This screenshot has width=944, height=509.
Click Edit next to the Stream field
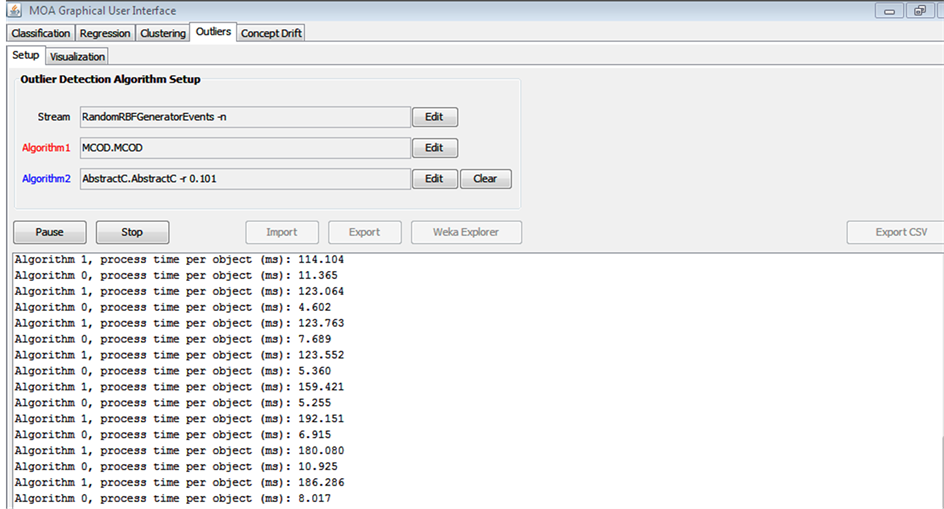(434, 117)
